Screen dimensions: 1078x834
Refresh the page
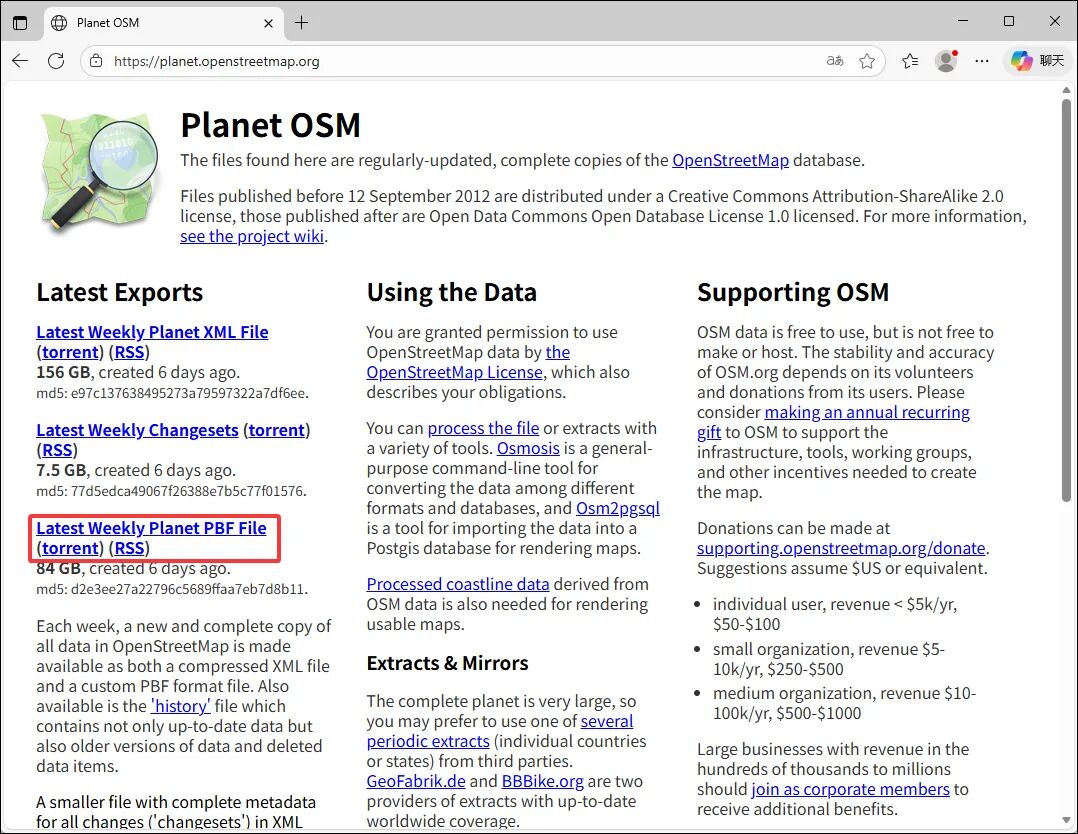pyautogui.click(x=56, y=61)
